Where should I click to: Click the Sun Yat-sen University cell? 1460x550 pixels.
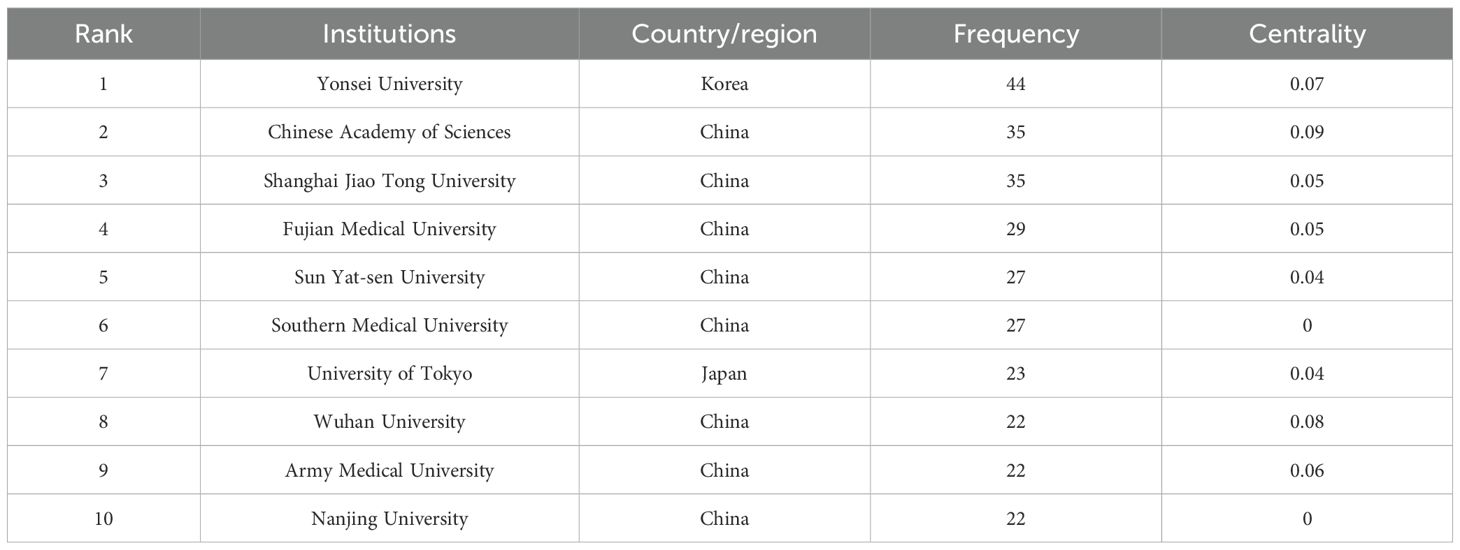tap(389, 277)
